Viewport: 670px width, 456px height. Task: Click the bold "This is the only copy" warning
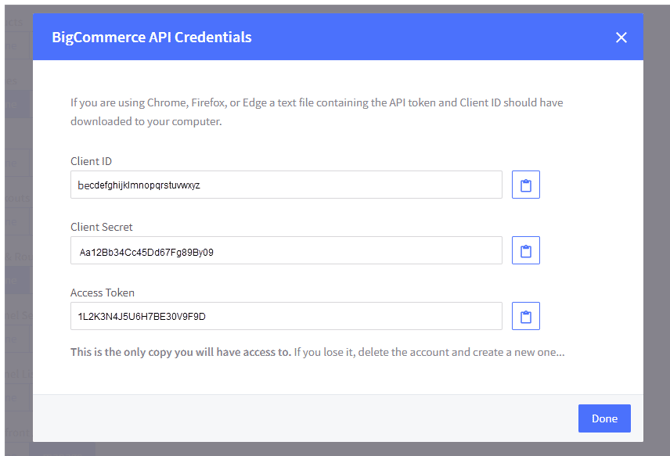180,353
